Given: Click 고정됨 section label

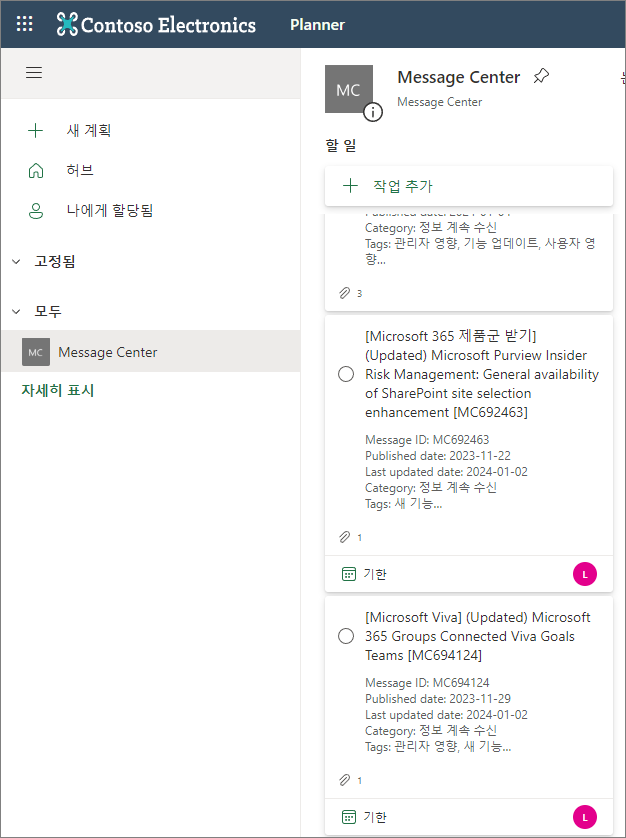Looking at the screenshot, I should point(55,262).
